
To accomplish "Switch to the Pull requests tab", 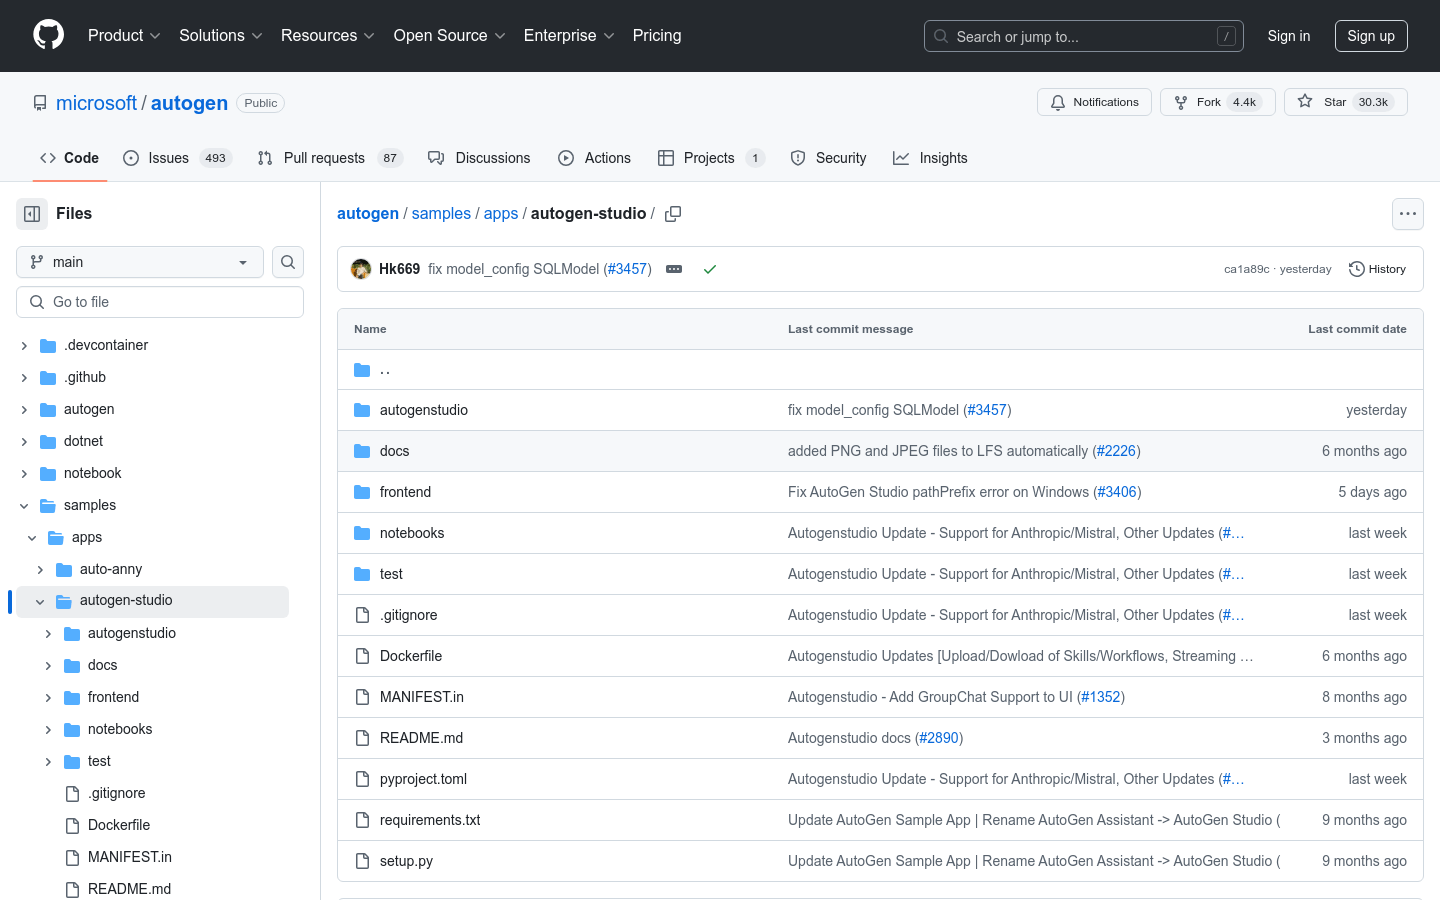I will 330,158.
